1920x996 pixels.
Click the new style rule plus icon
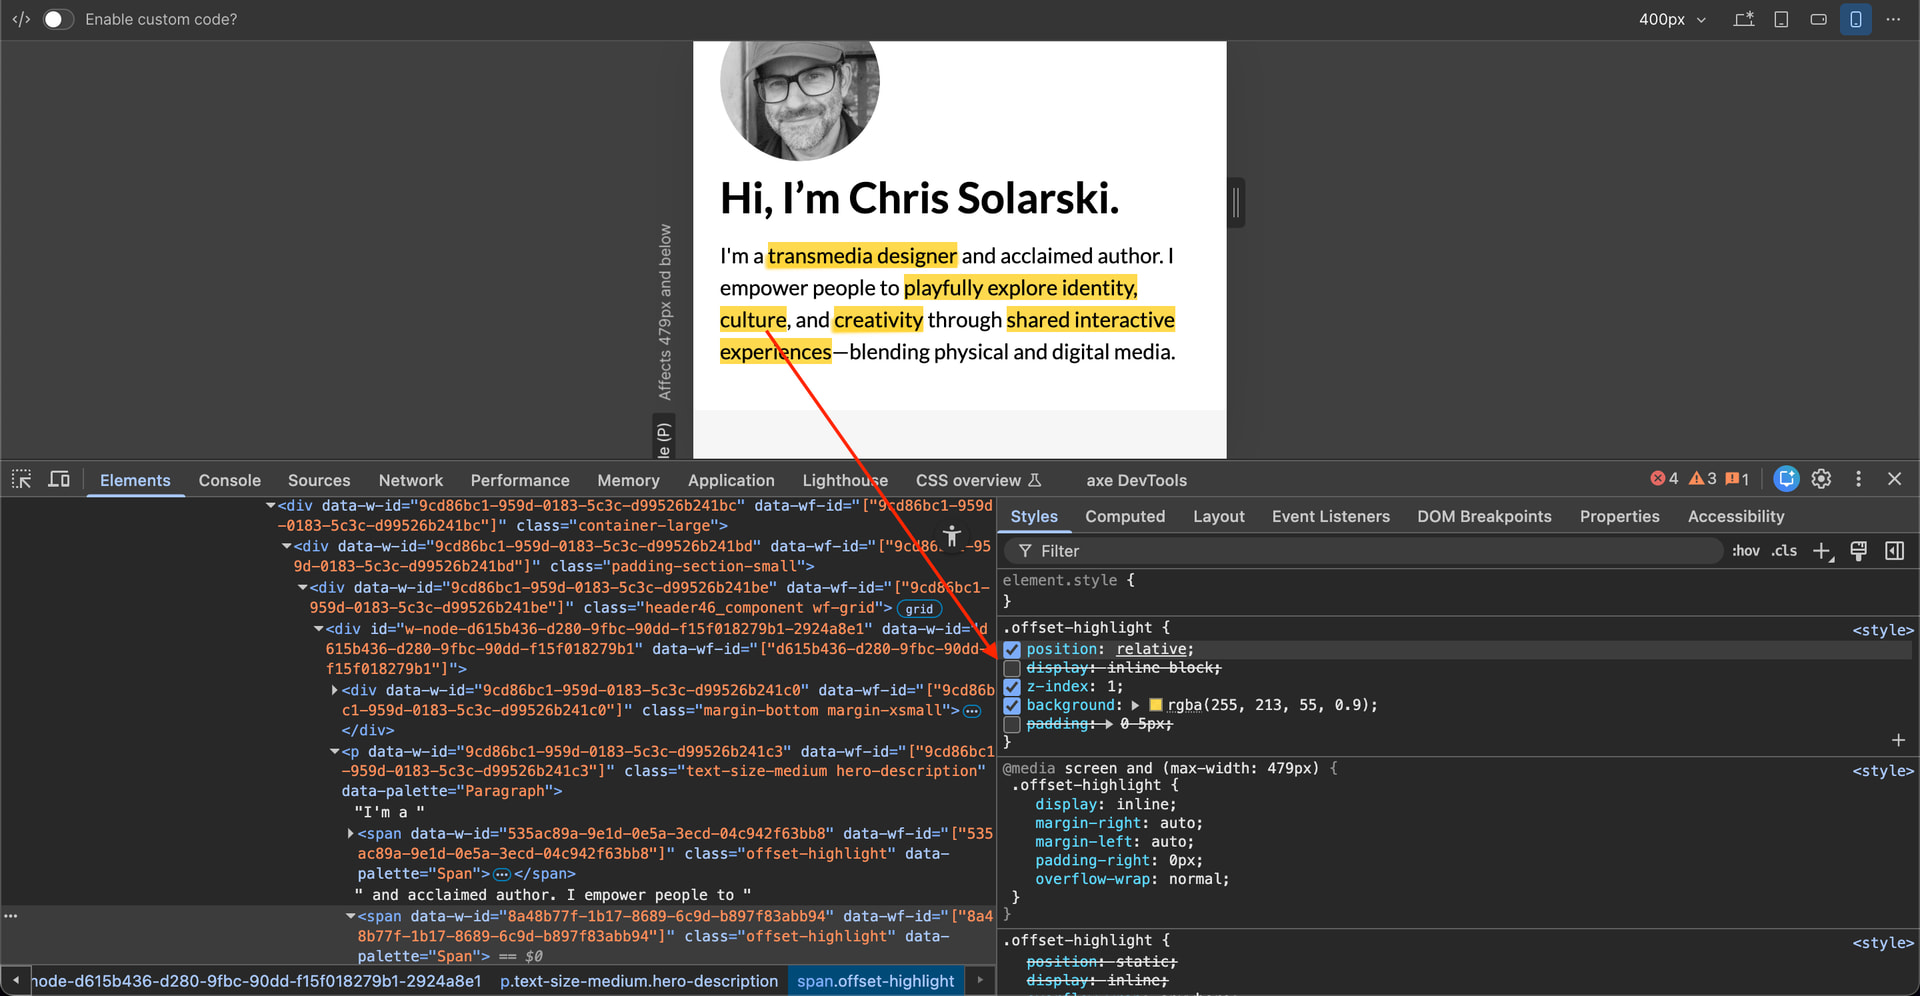1823,551
